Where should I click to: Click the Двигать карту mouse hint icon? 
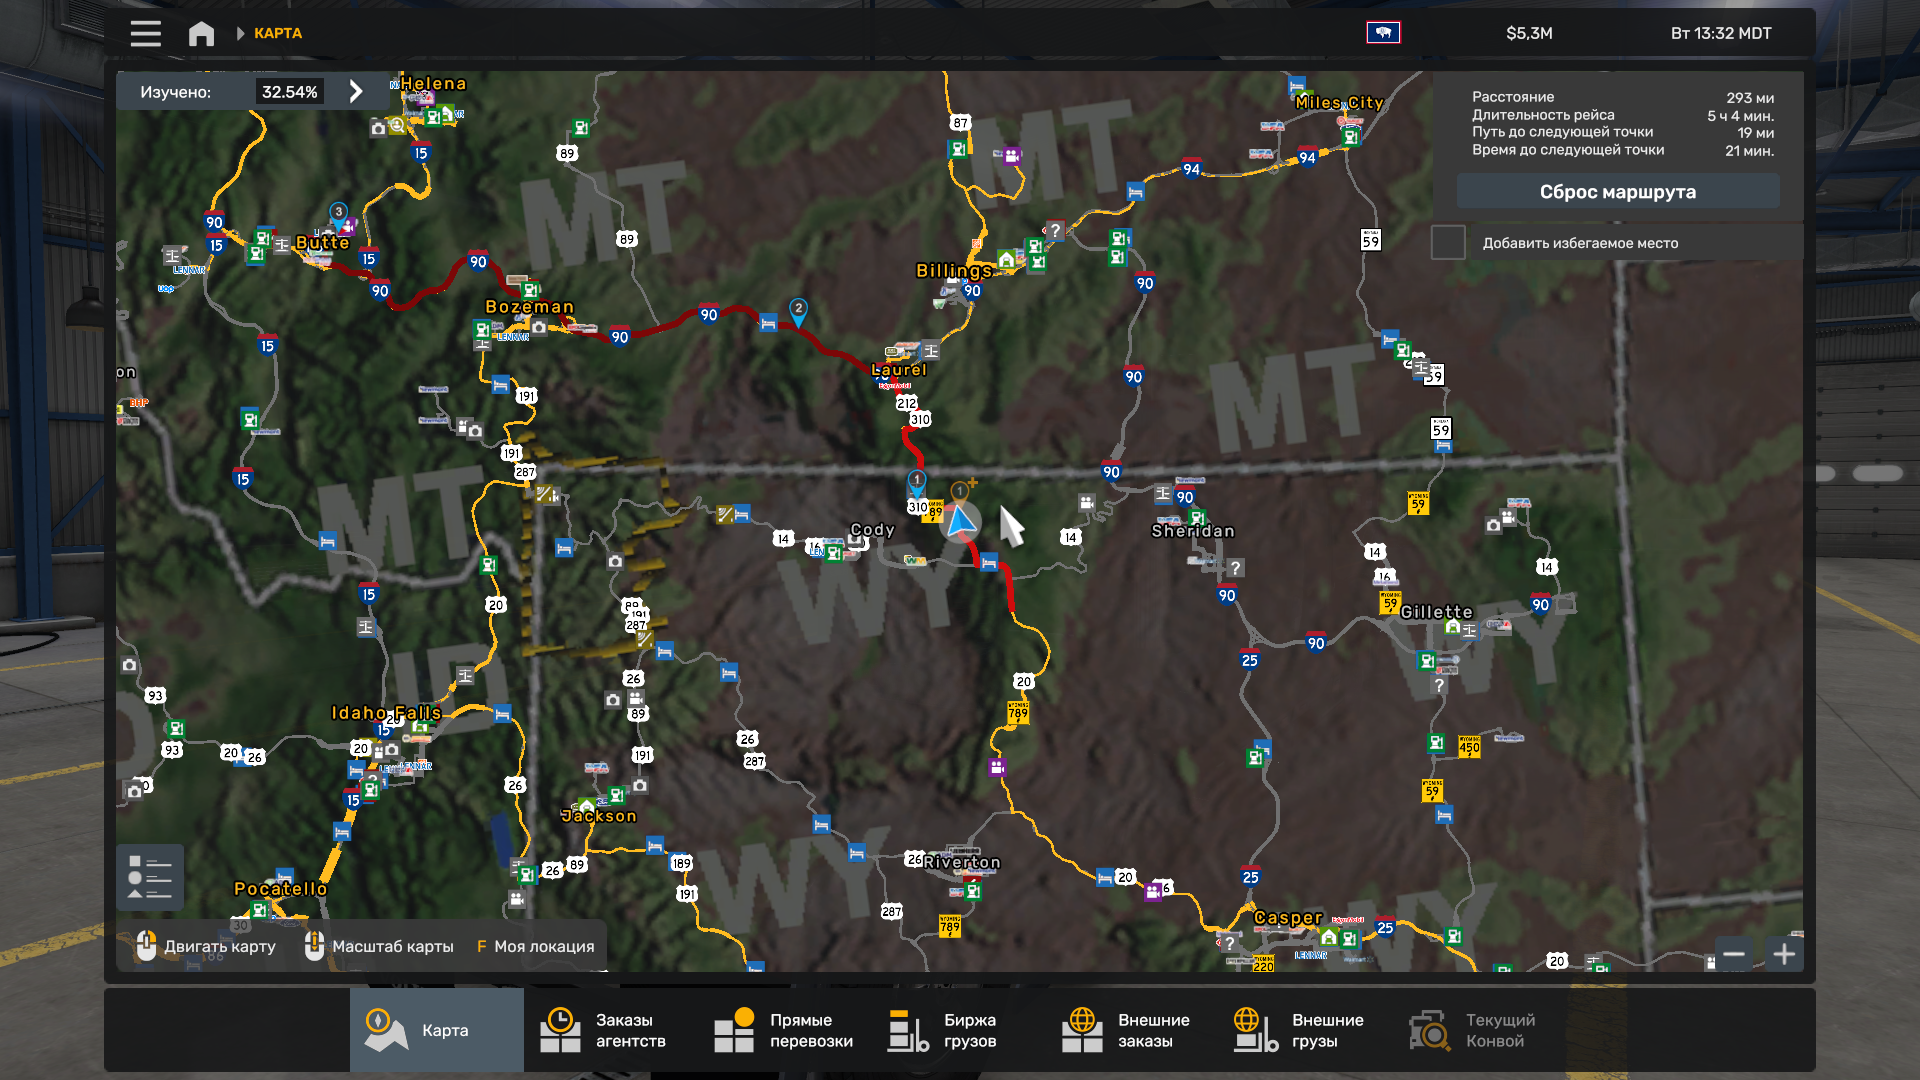coord(146,946)
